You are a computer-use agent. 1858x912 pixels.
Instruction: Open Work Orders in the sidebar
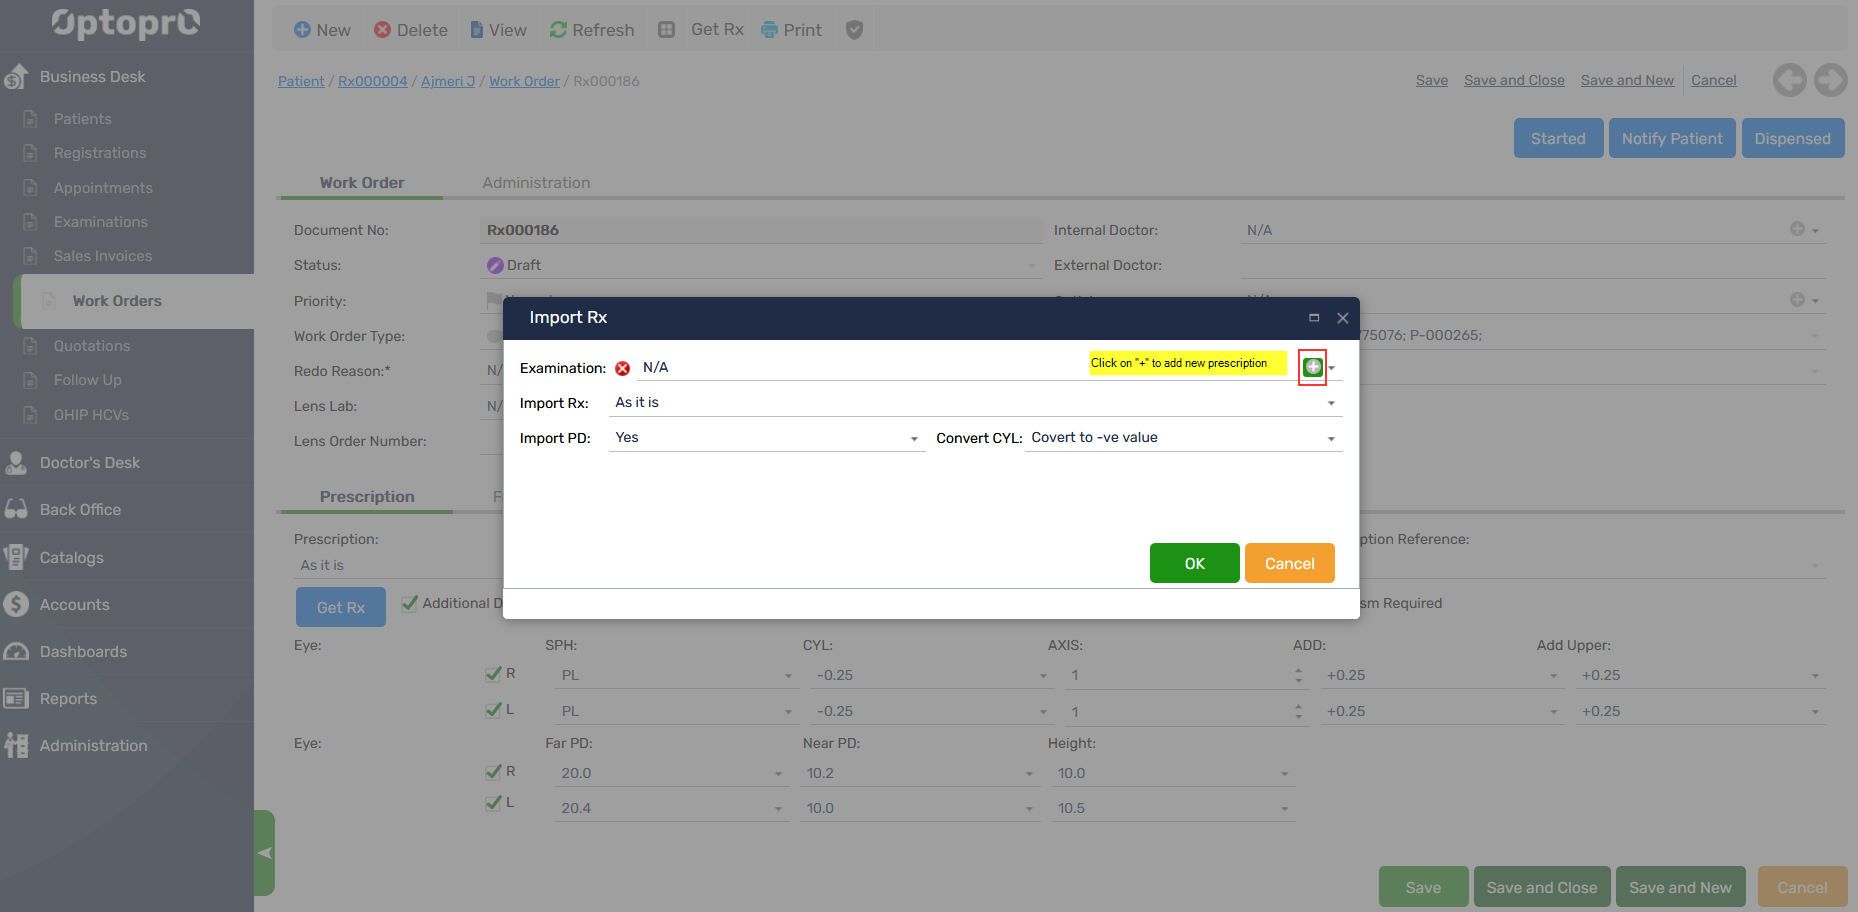pos(117,301)
